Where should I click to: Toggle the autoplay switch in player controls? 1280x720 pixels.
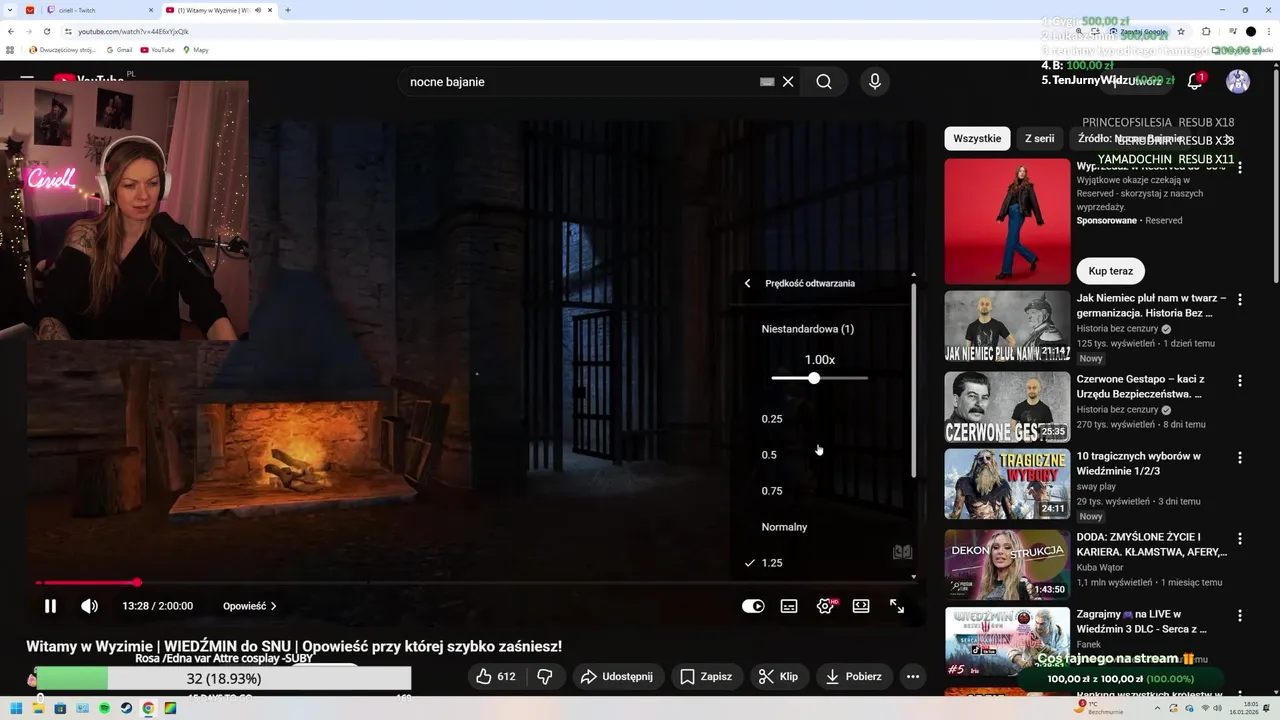753,606
